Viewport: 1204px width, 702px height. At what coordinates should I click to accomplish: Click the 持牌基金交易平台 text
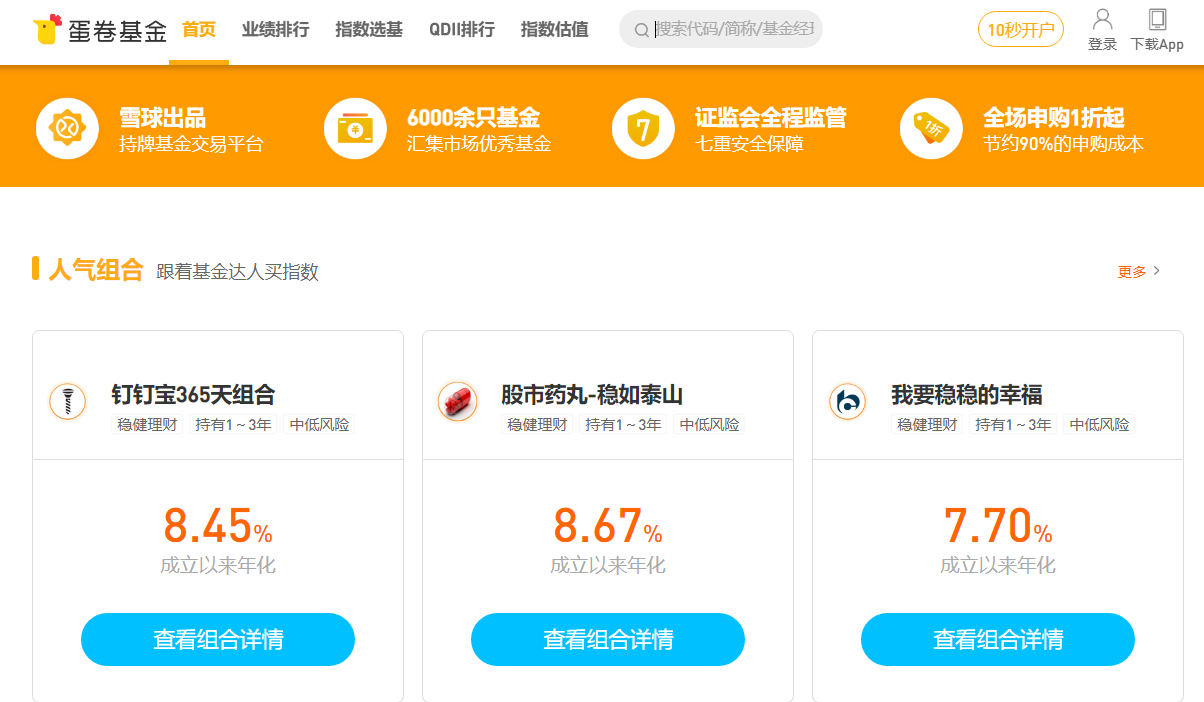[191, 144]
